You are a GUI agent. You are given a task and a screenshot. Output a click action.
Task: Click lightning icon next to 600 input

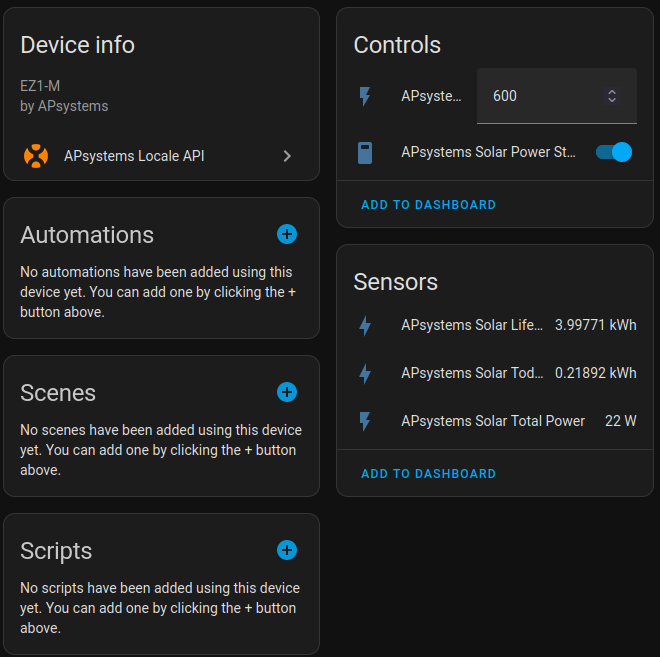365,96
